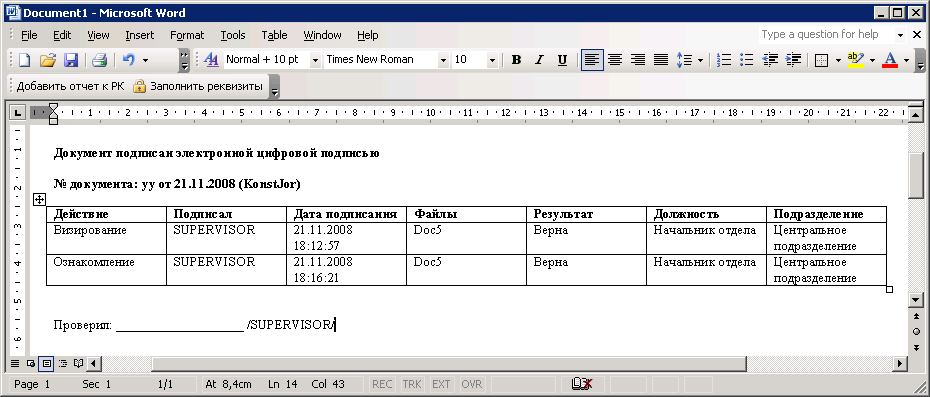Toggle TRK track changes in status bar
Image resolution: width=930 pixels, height=397 pixels.
tap(412, 384)
